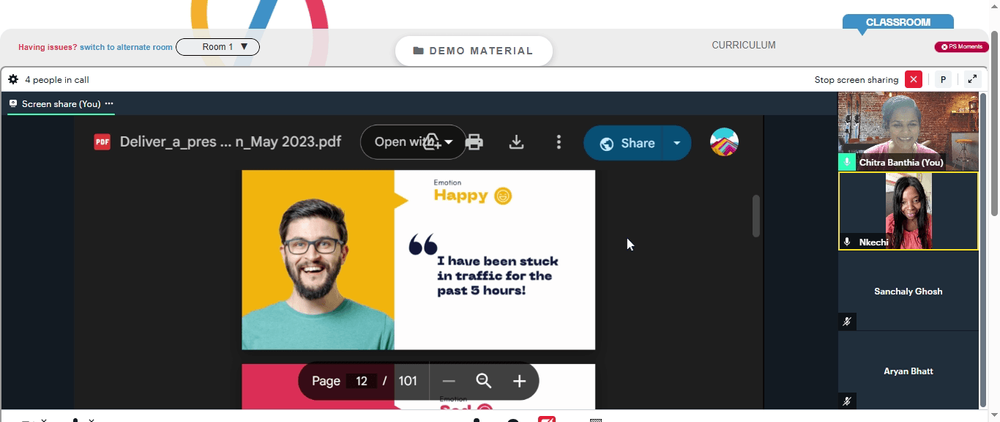
Task: Toggle Chitra Banthia's microphone indicator
Action: tap(846, 162)
